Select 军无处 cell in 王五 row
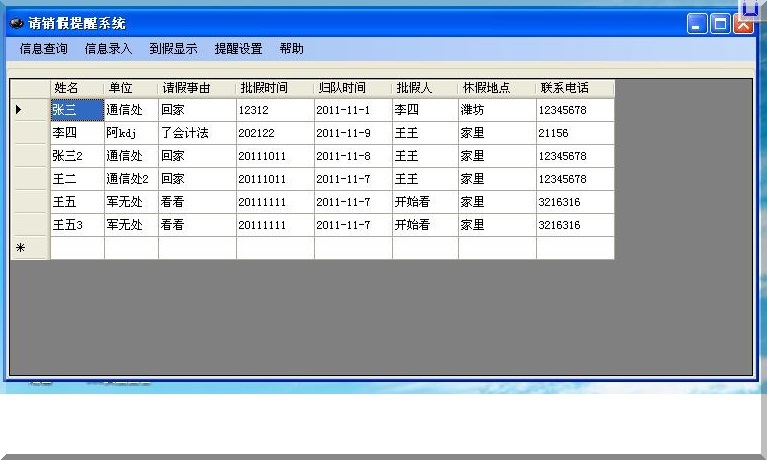This screenshot has width=767, height=460. tap(131, 202)
